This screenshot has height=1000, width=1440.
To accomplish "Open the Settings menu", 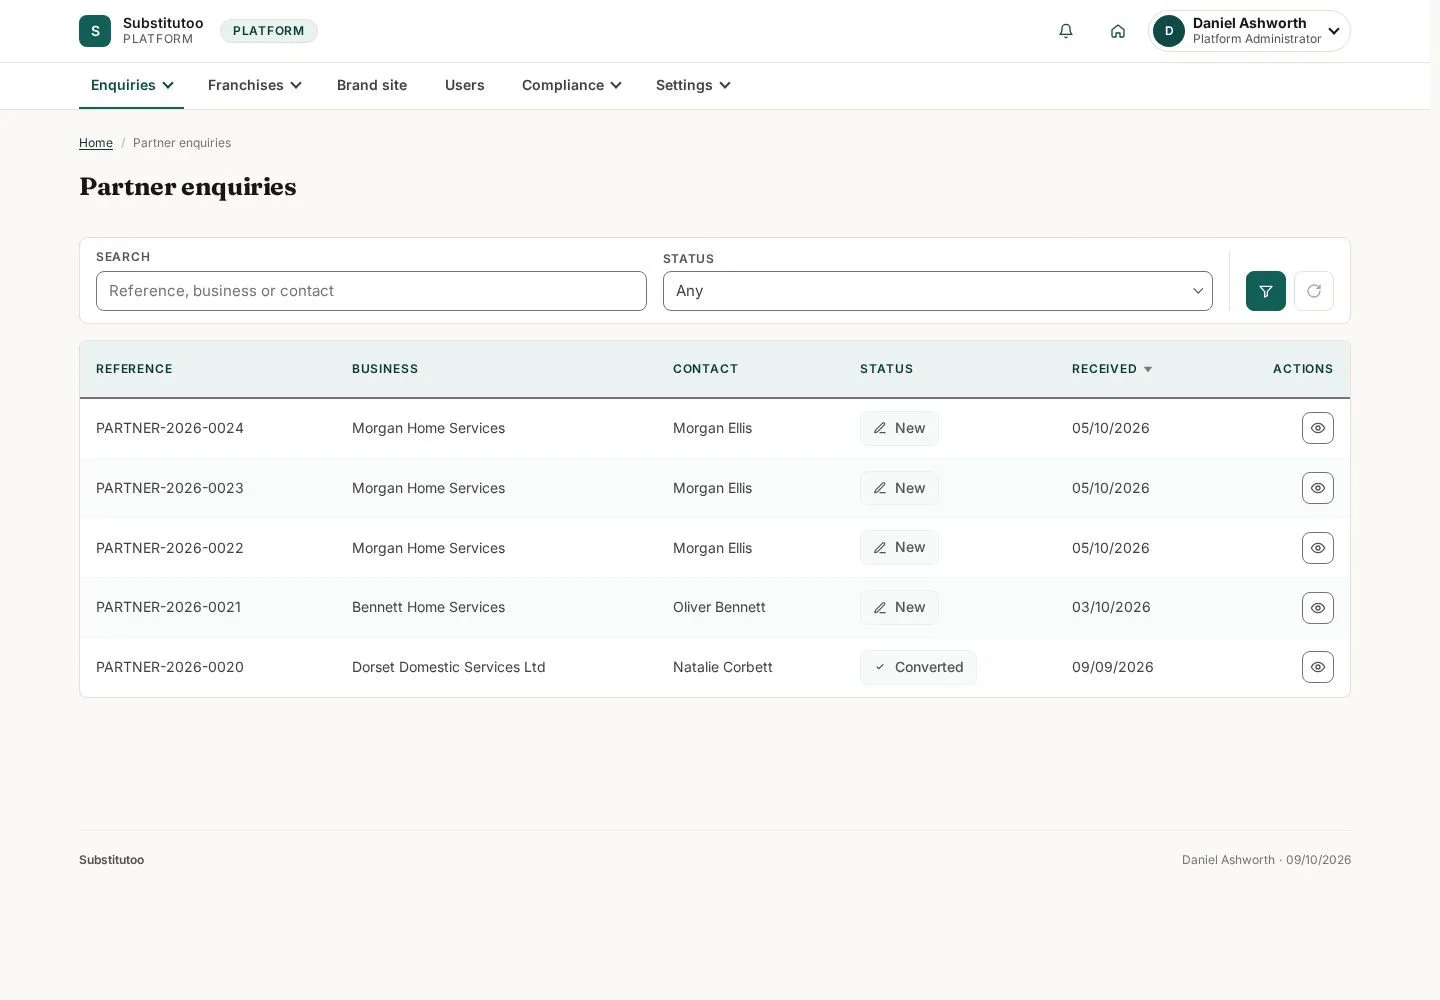I will tap(693, 86).
